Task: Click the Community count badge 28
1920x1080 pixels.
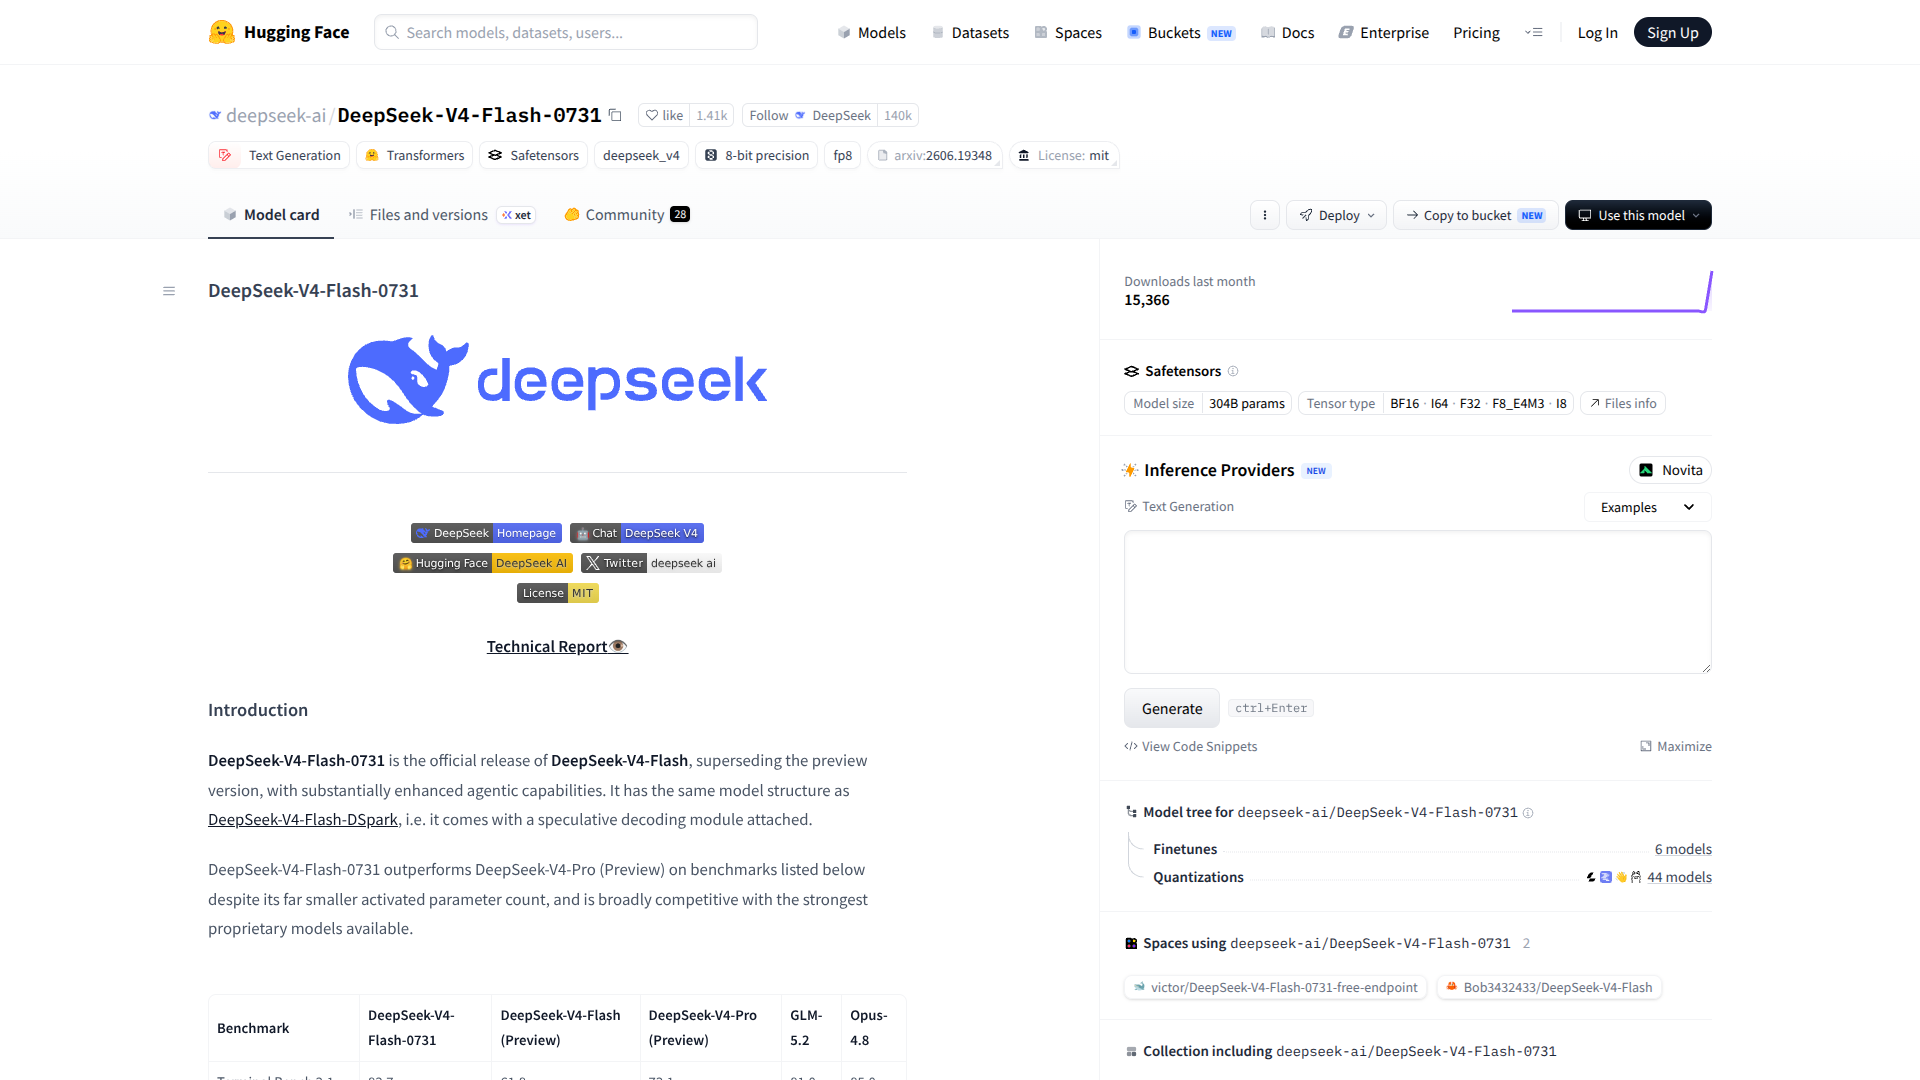Action: (680, 214)
